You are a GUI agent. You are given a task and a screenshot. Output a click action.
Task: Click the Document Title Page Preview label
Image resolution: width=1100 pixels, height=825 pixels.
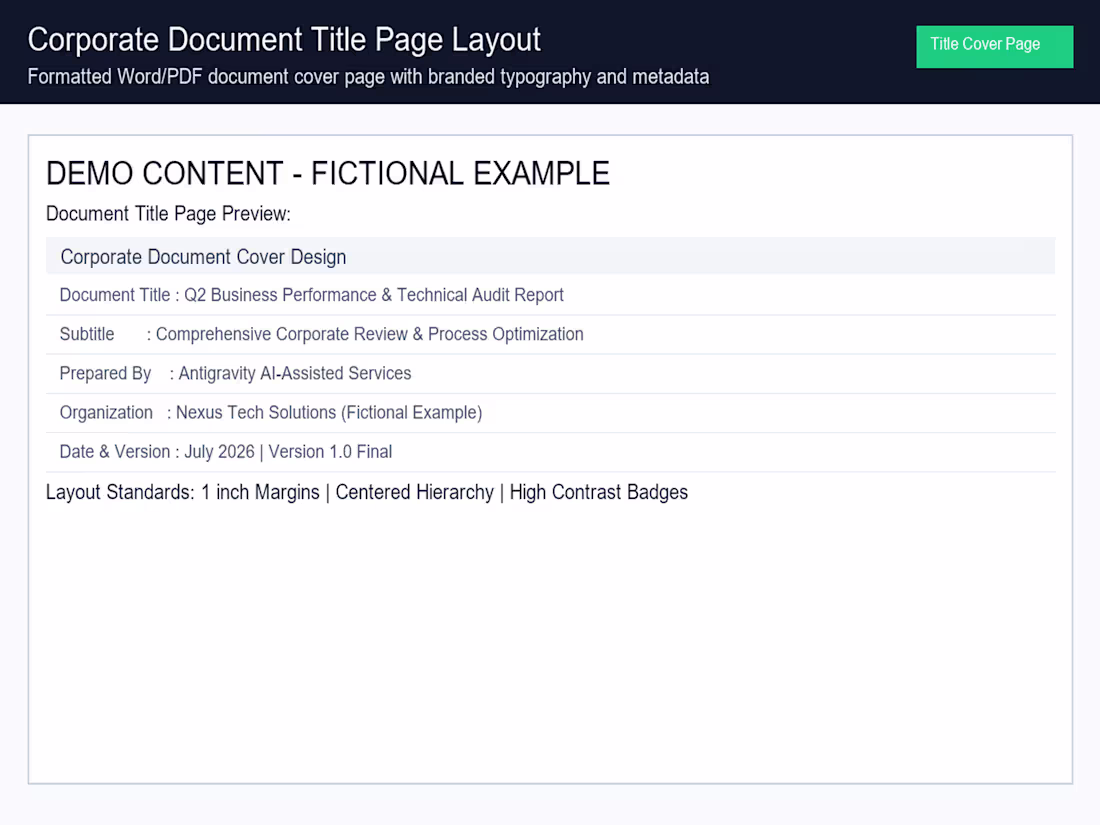pos(168,214)
